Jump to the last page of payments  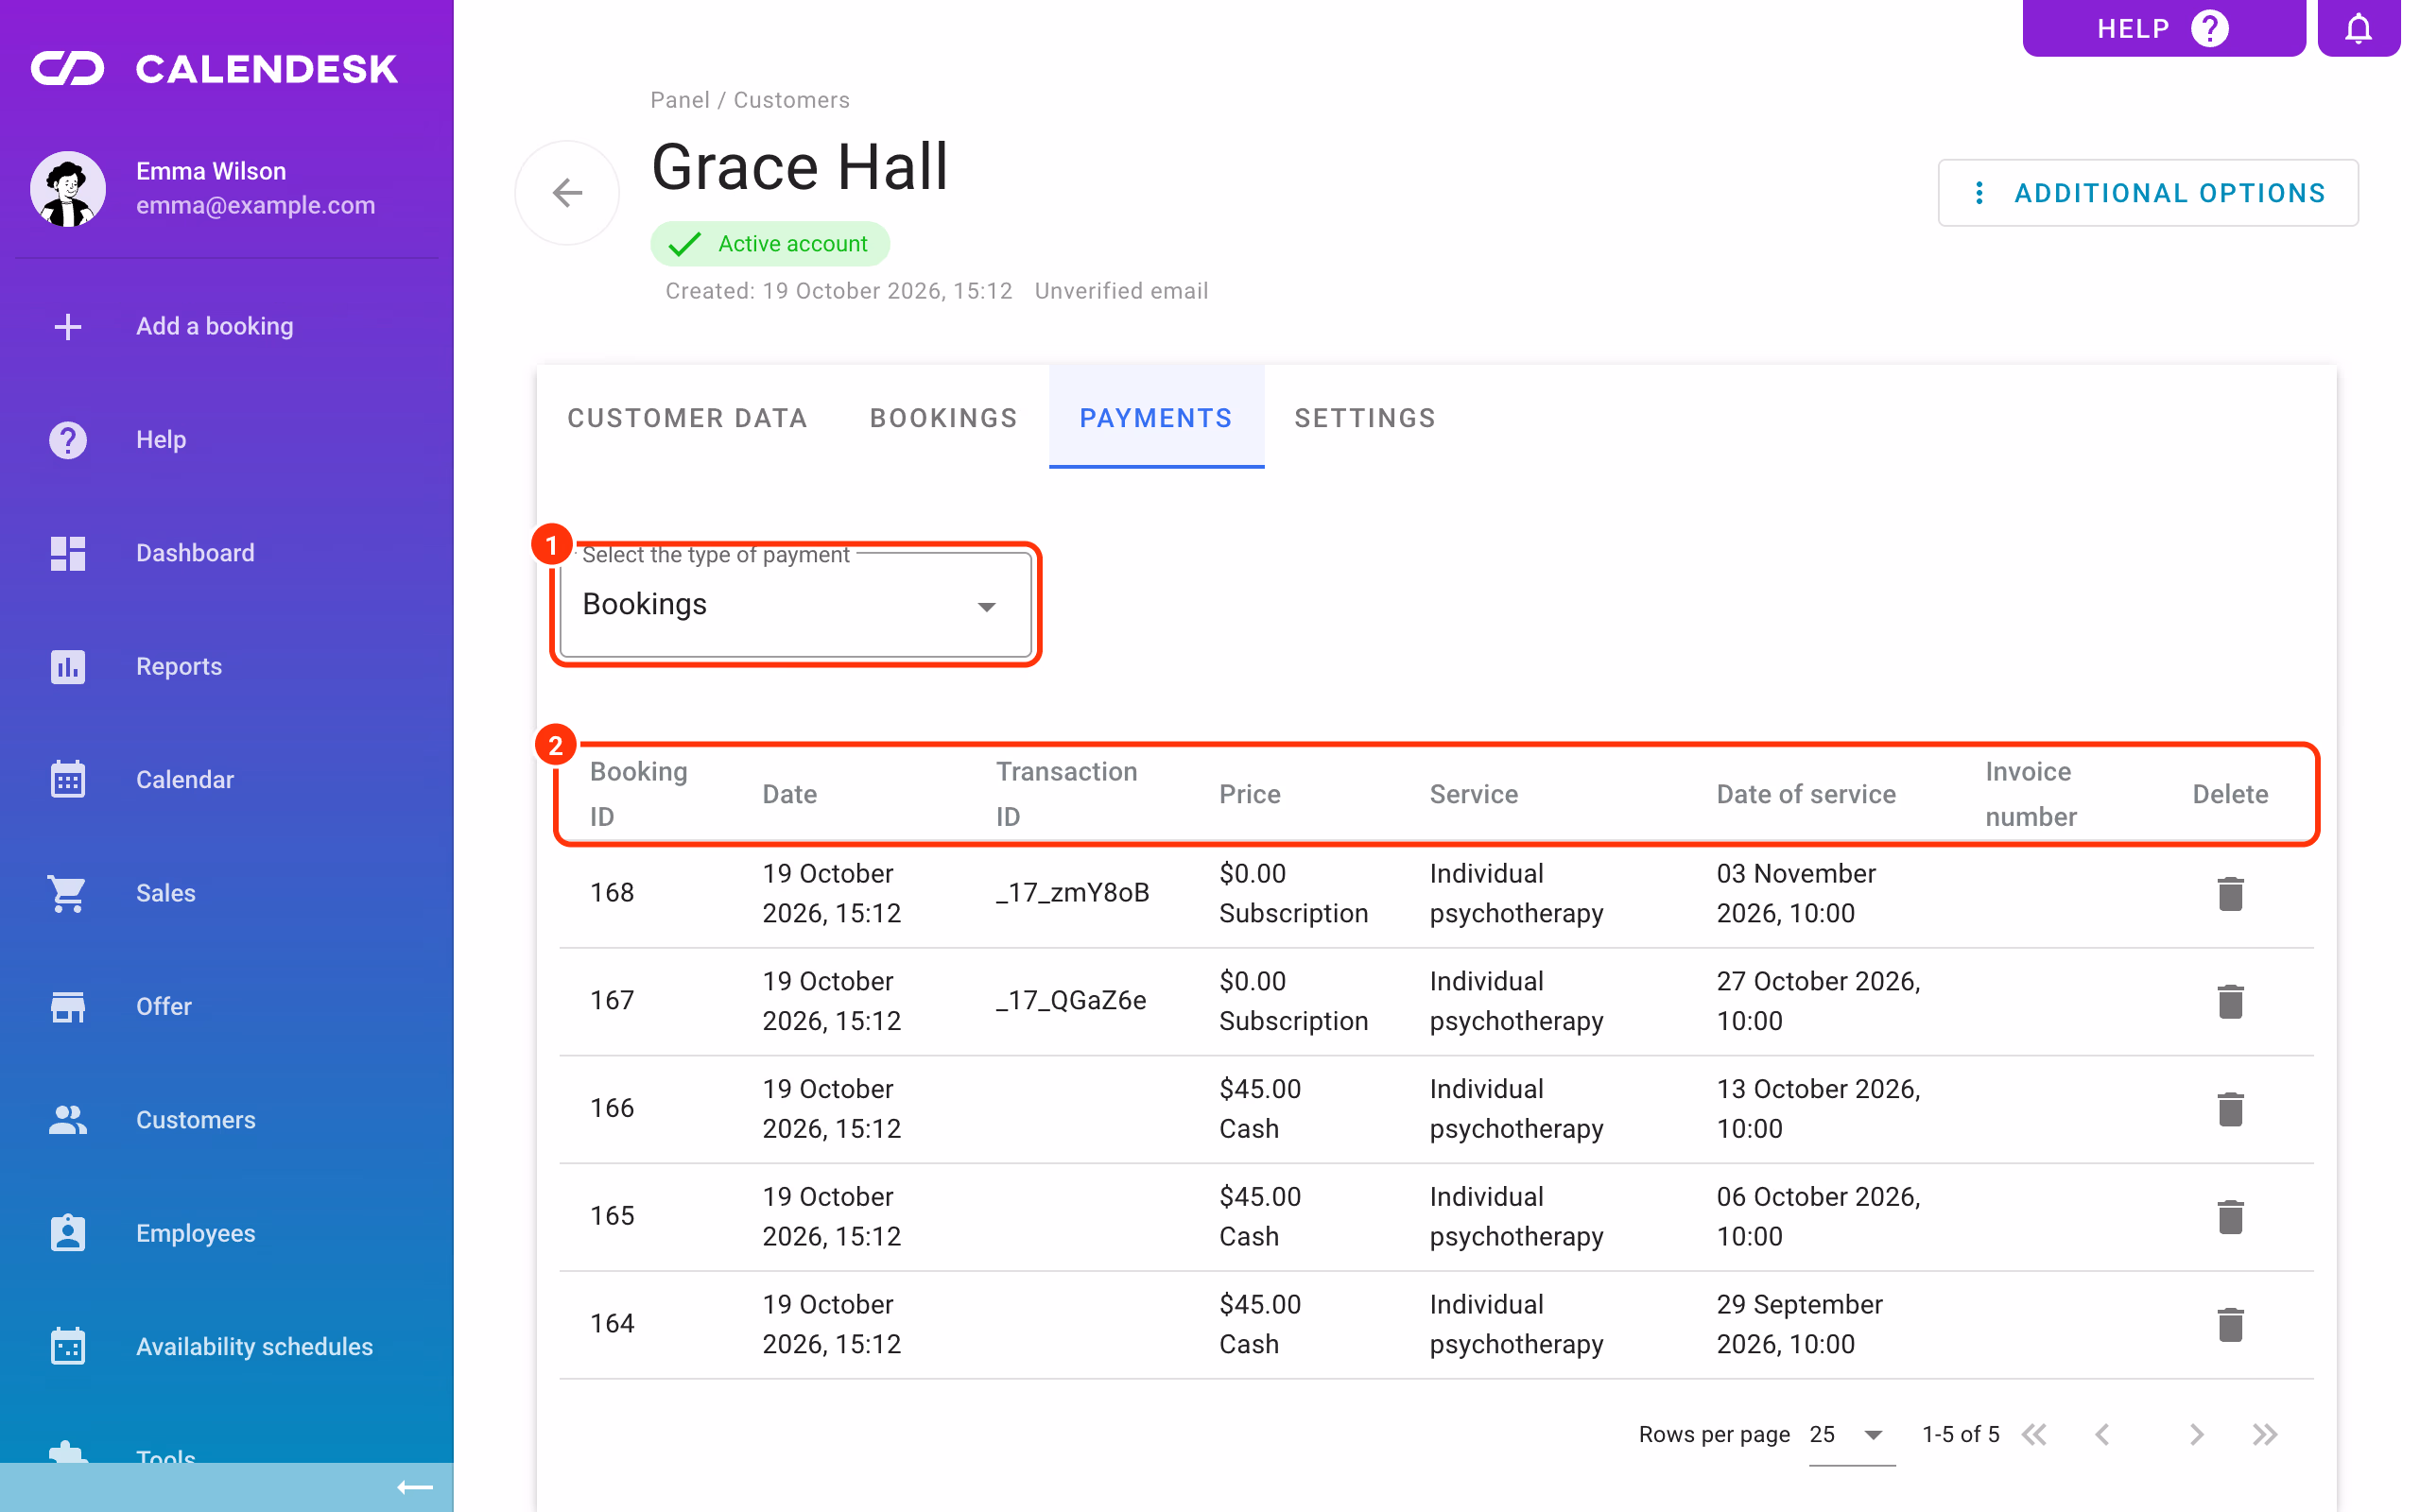click(x=2265, y=1435)
